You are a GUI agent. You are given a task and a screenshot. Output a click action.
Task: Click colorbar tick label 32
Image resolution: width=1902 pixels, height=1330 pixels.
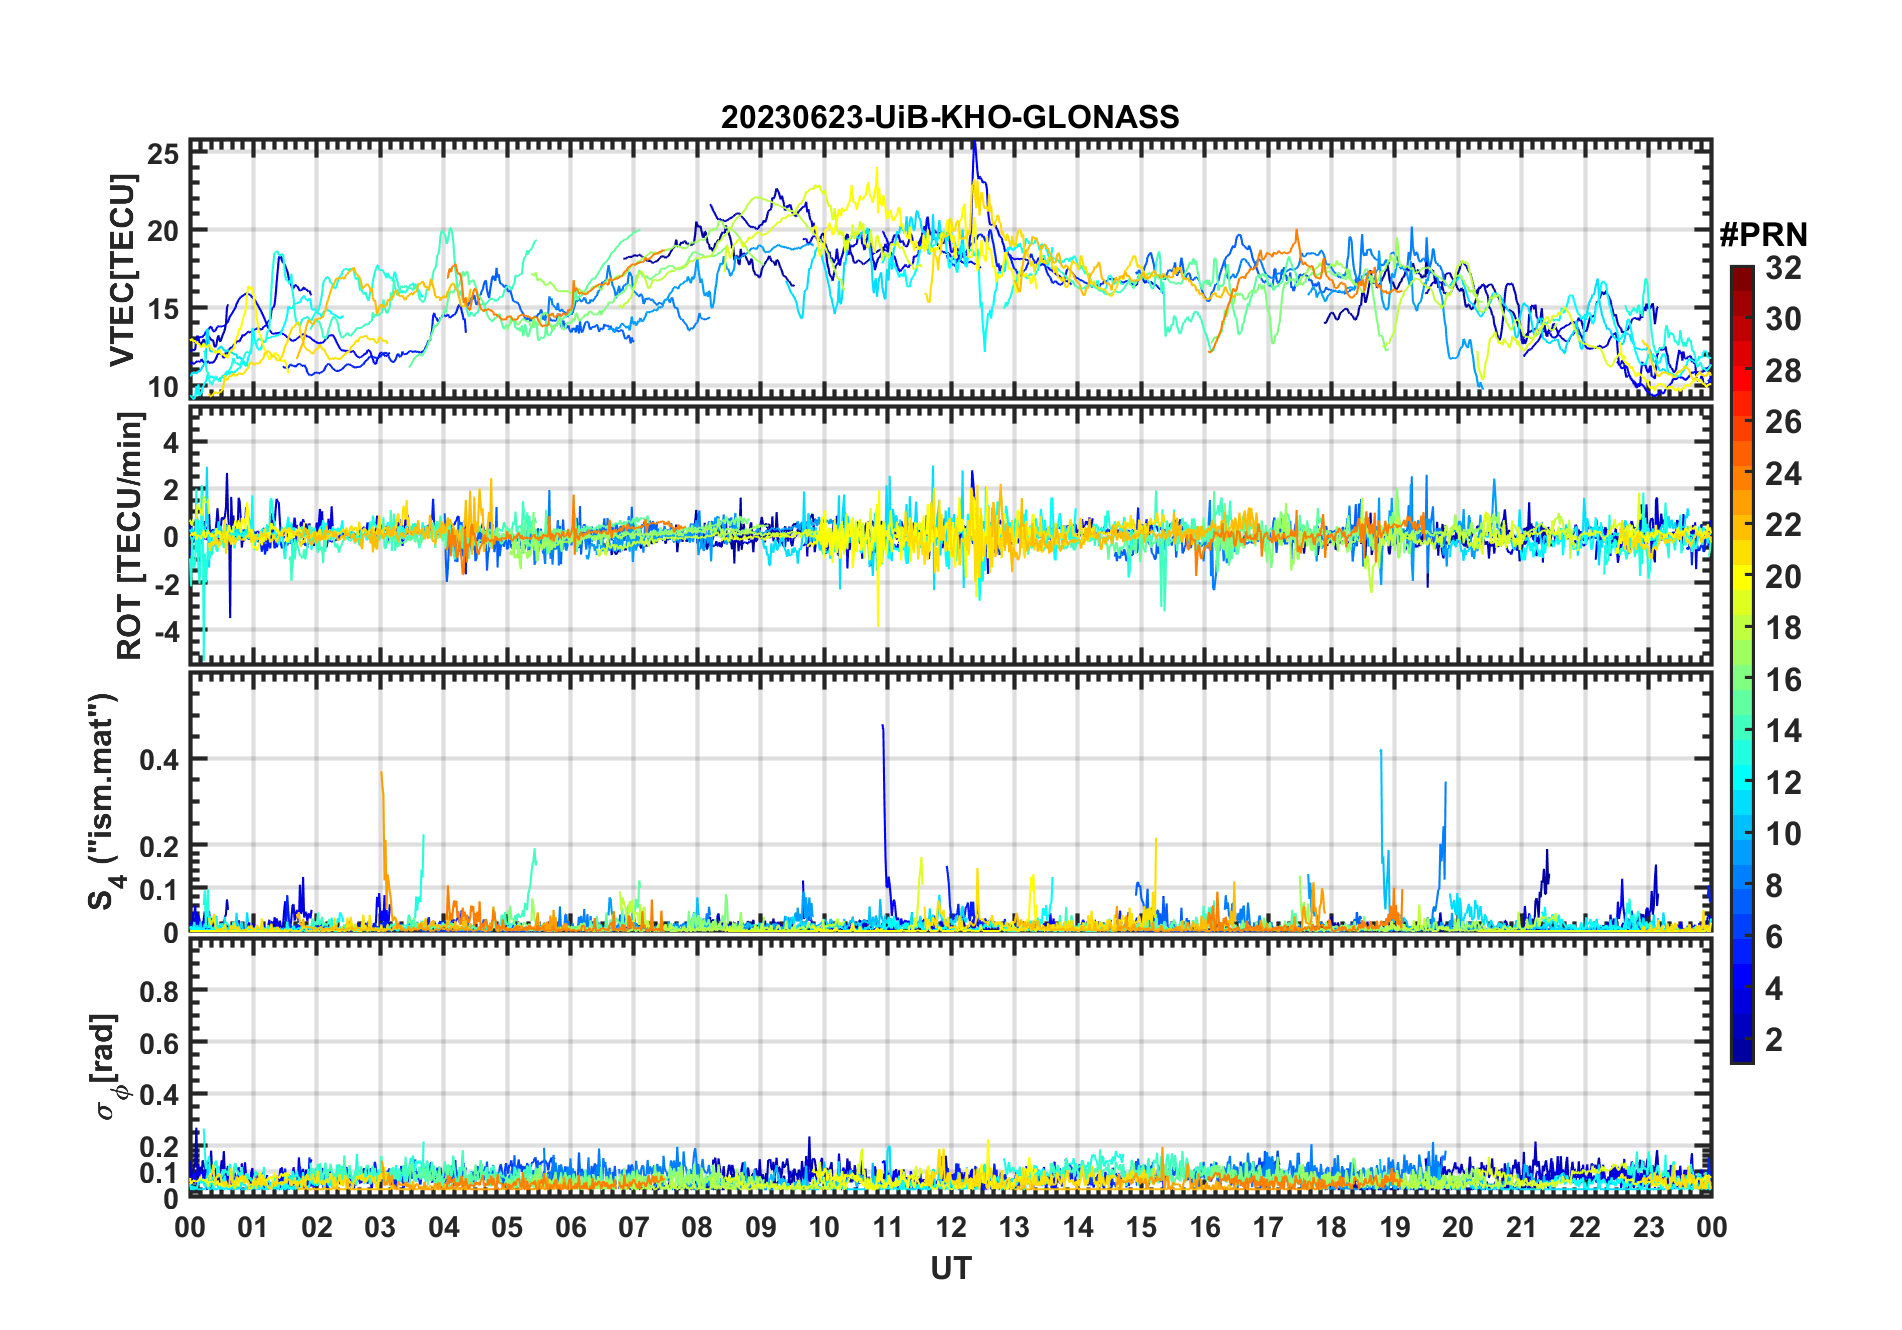(x=1783, y=267)
